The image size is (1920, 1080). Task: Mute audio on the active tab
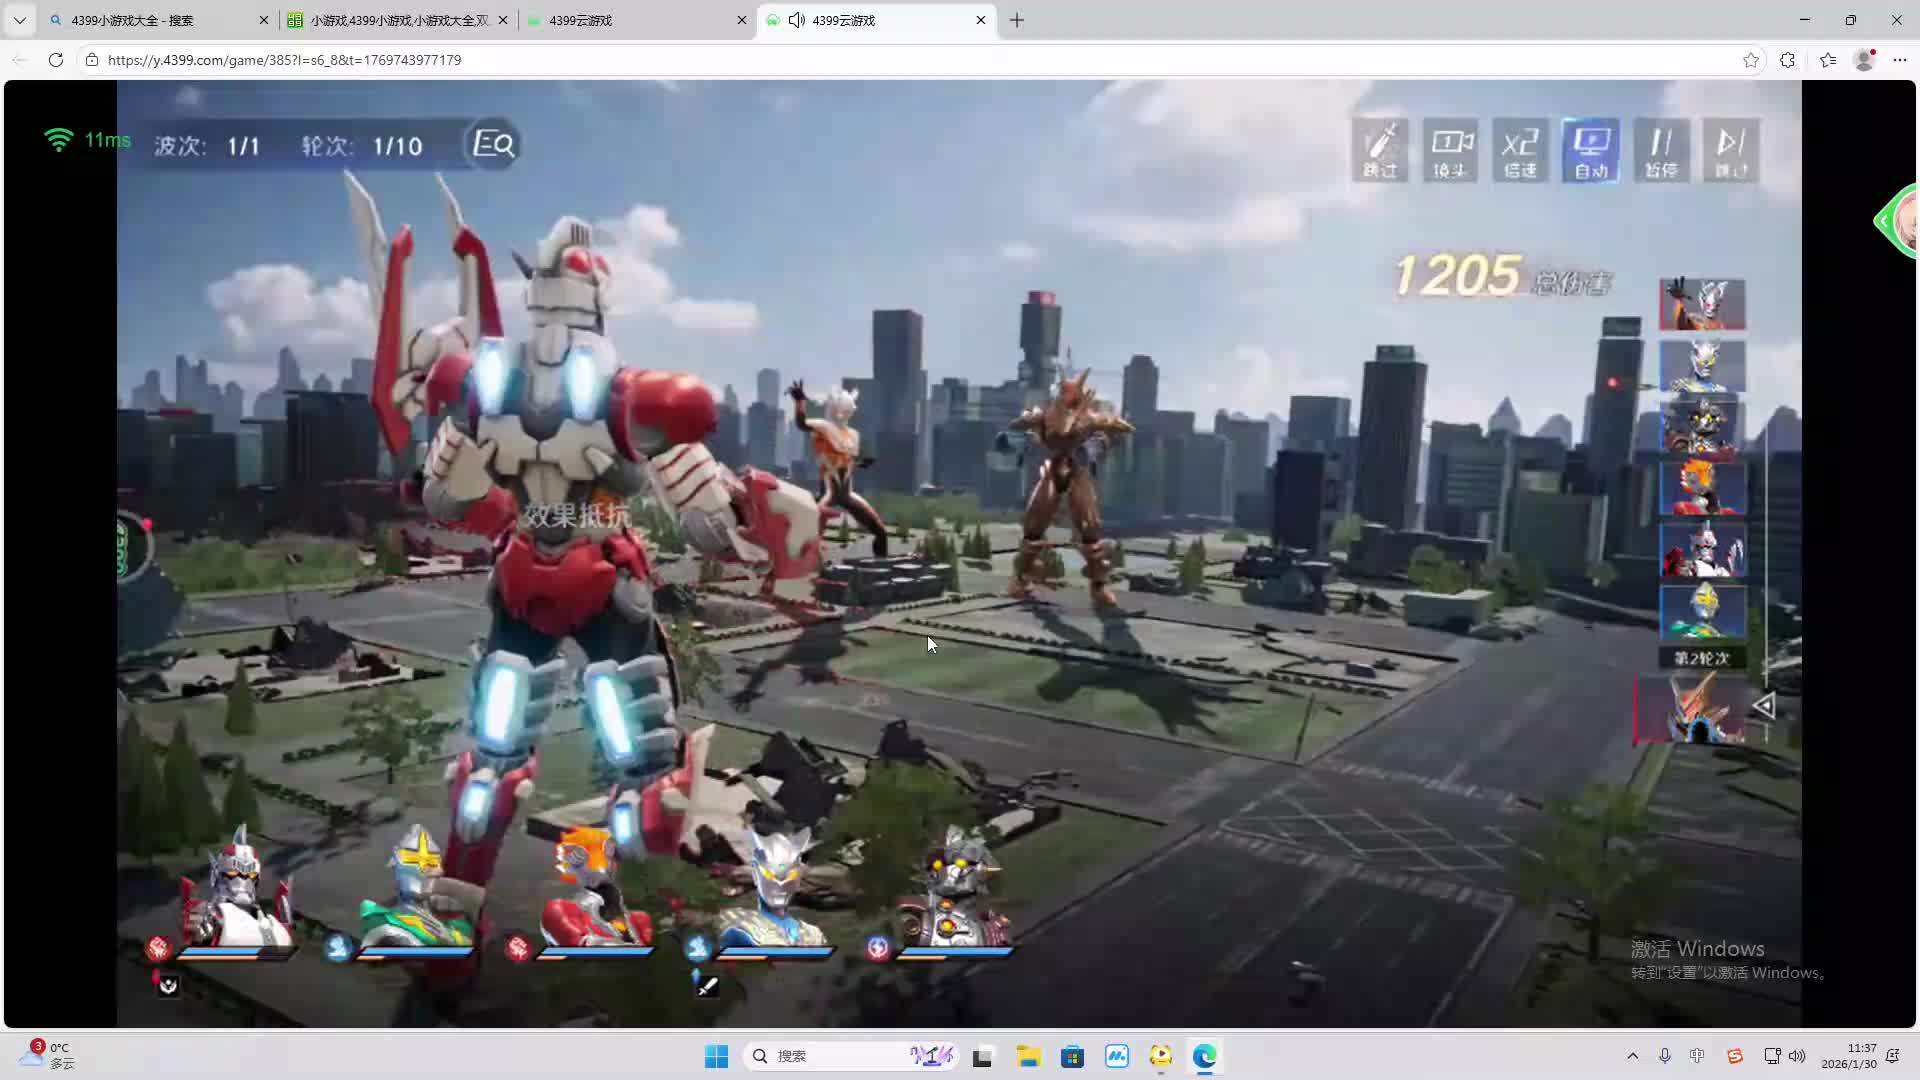click(x=797, y=20)
